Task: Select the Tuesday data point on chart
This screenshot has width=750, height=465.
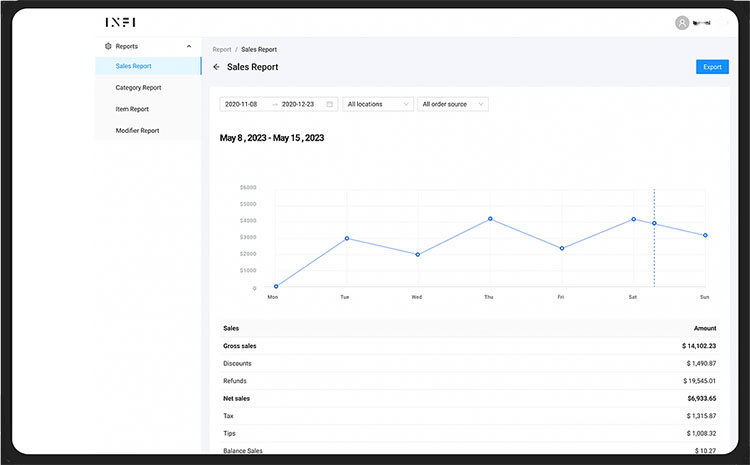Action: [x=346, y=238]
